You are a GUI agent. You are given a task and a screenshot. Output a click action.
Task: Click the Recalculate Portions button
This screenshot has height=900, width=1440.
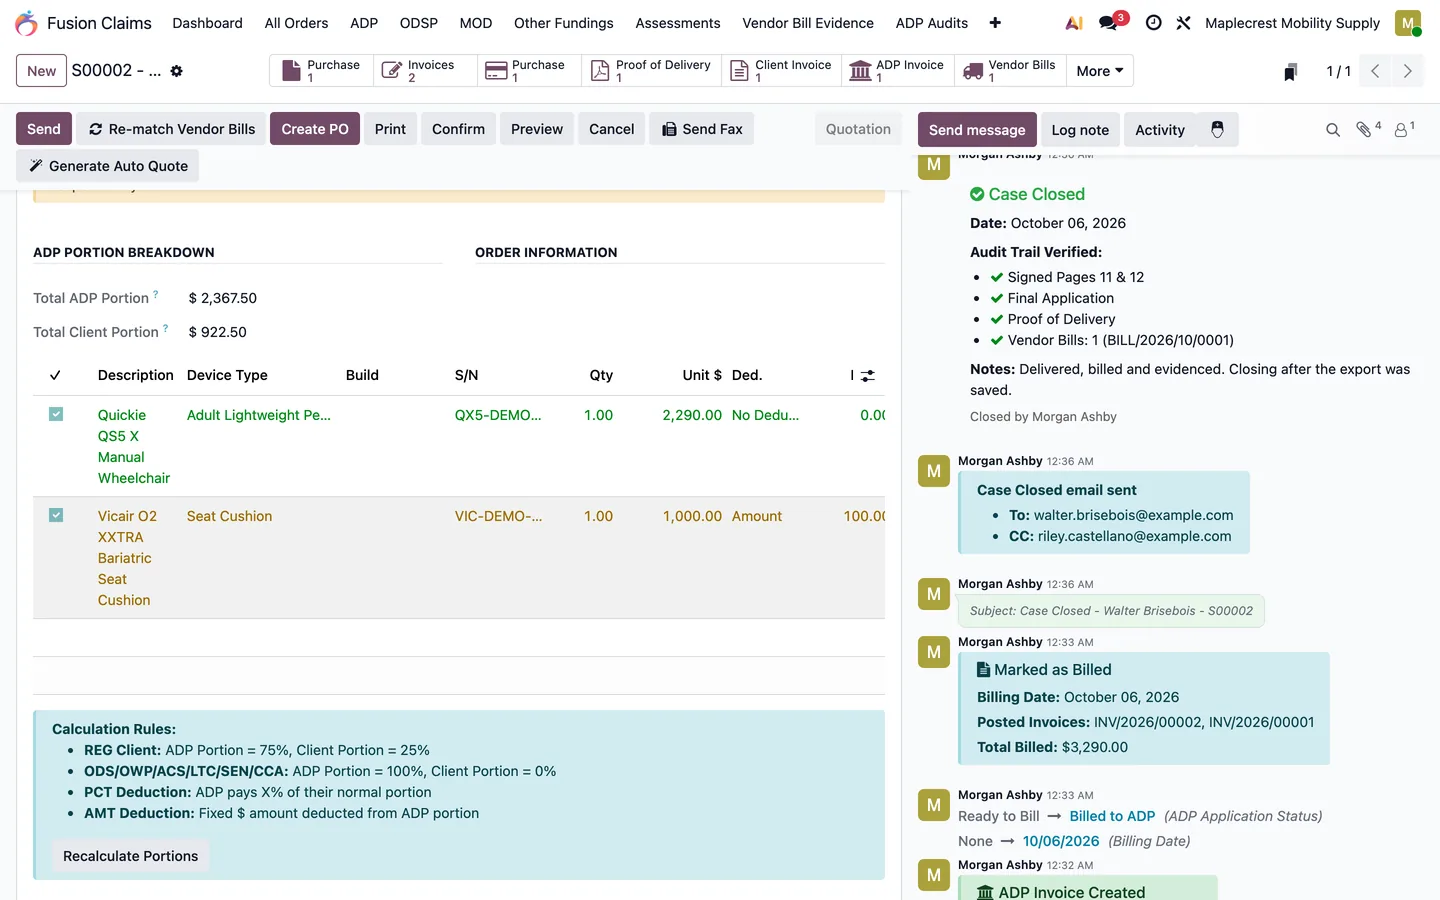click(131, 856)
